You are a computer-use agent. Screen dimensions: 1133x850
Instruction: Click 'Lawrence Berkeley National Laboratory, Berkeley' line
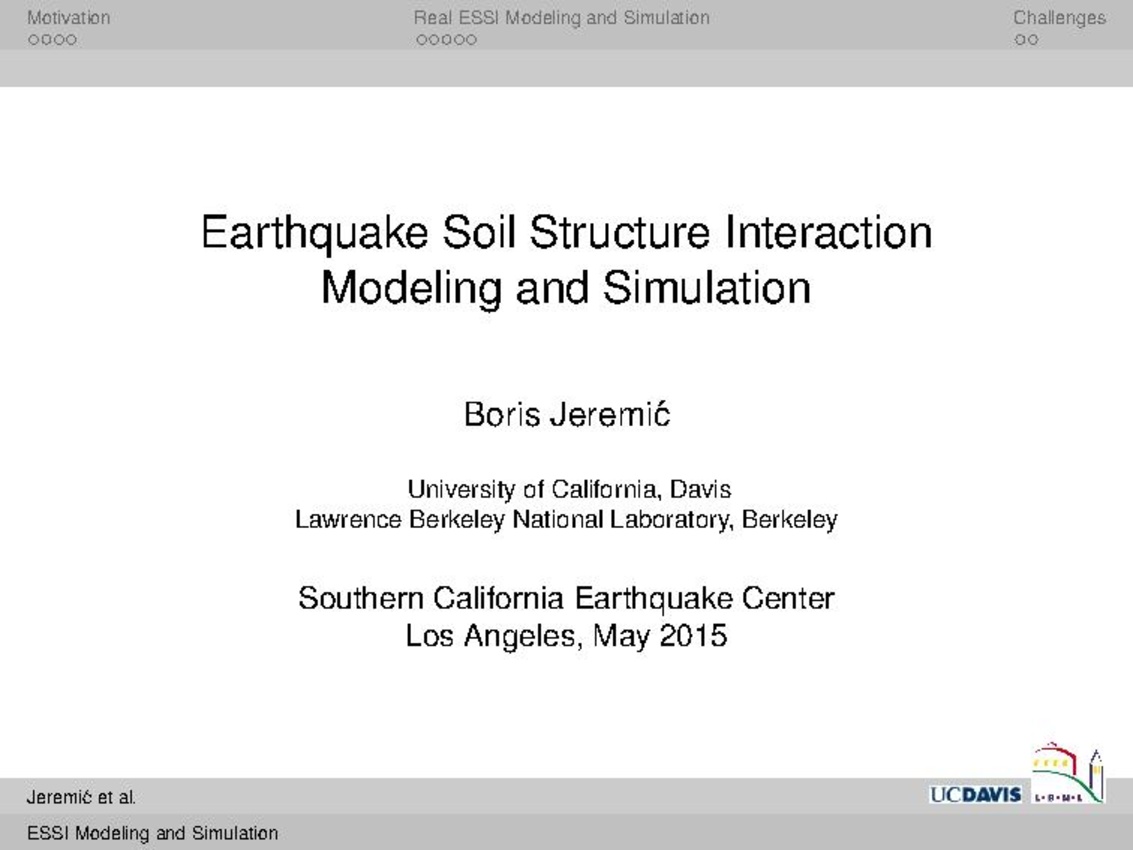tap(566, 520)
